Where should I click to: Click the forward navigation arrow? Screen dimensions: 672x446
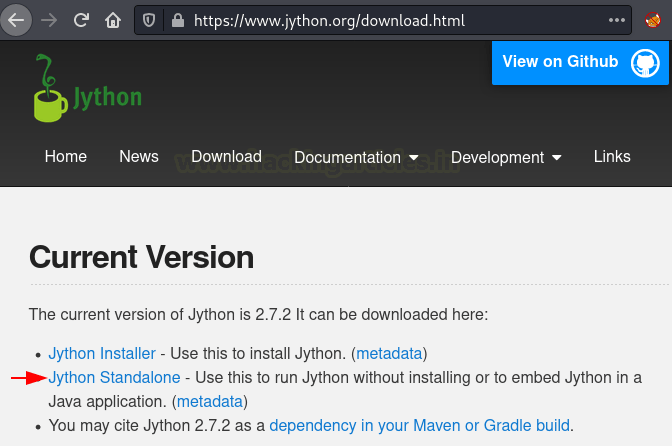pos(49,20)
